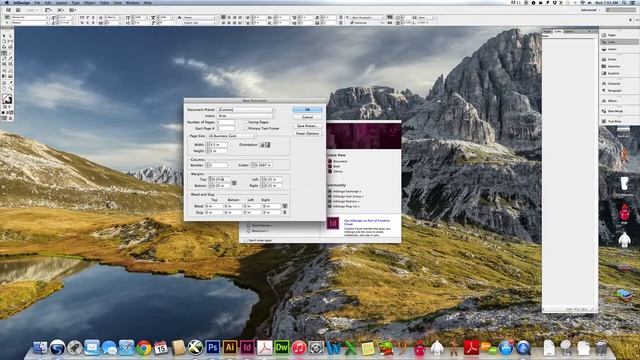Click the Right margin field

(271, 186)
